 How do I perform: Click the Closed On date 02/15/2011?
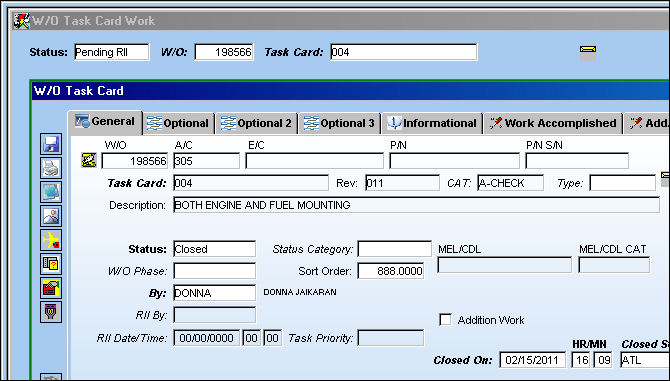pyautogui.click(x=532, y=360)
